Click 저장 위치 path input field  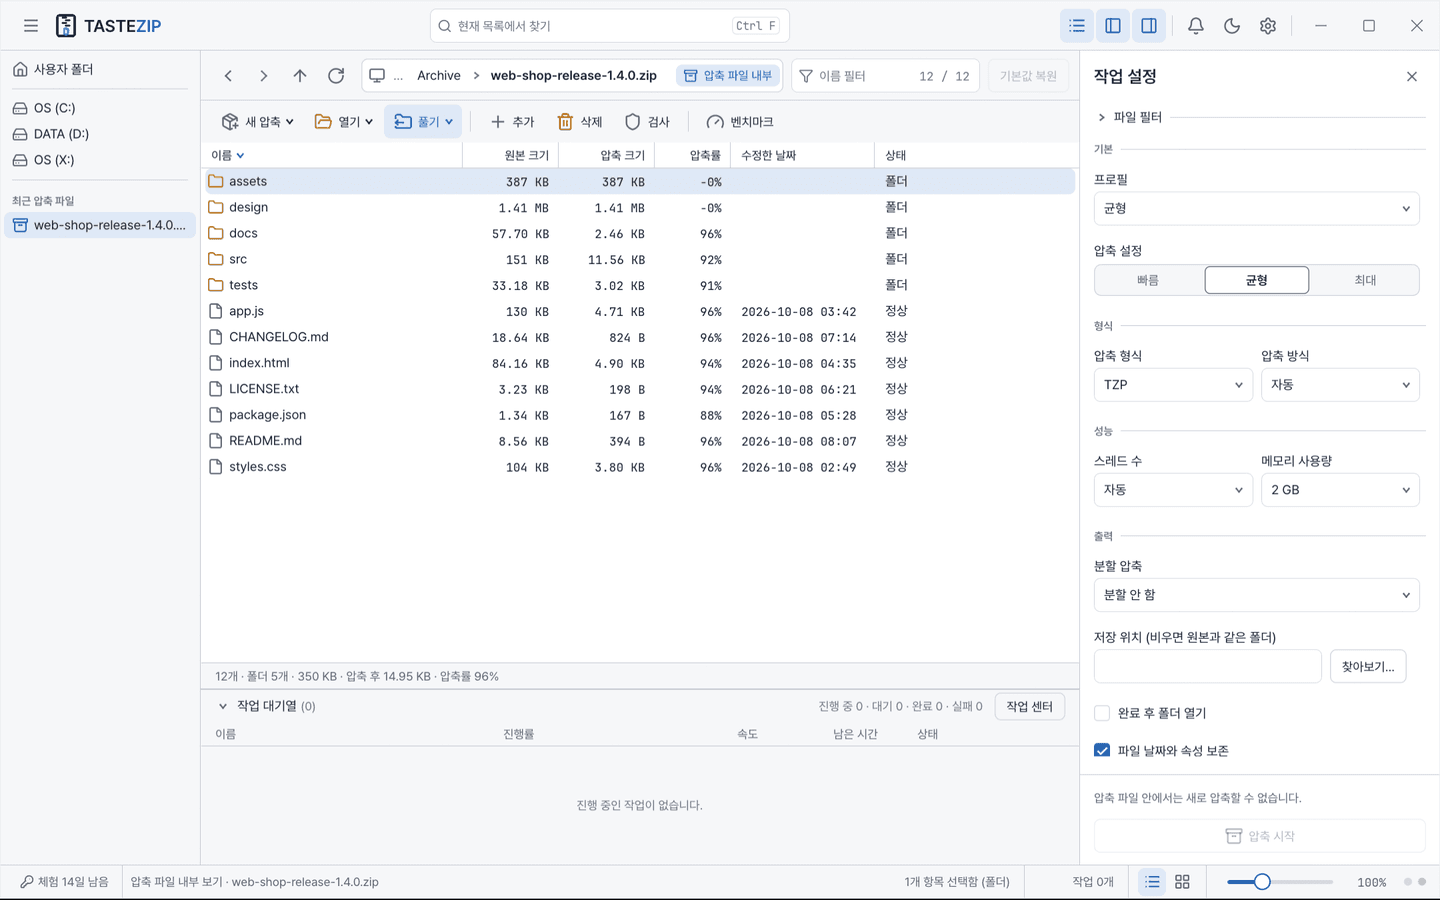tap(1208, 667)
